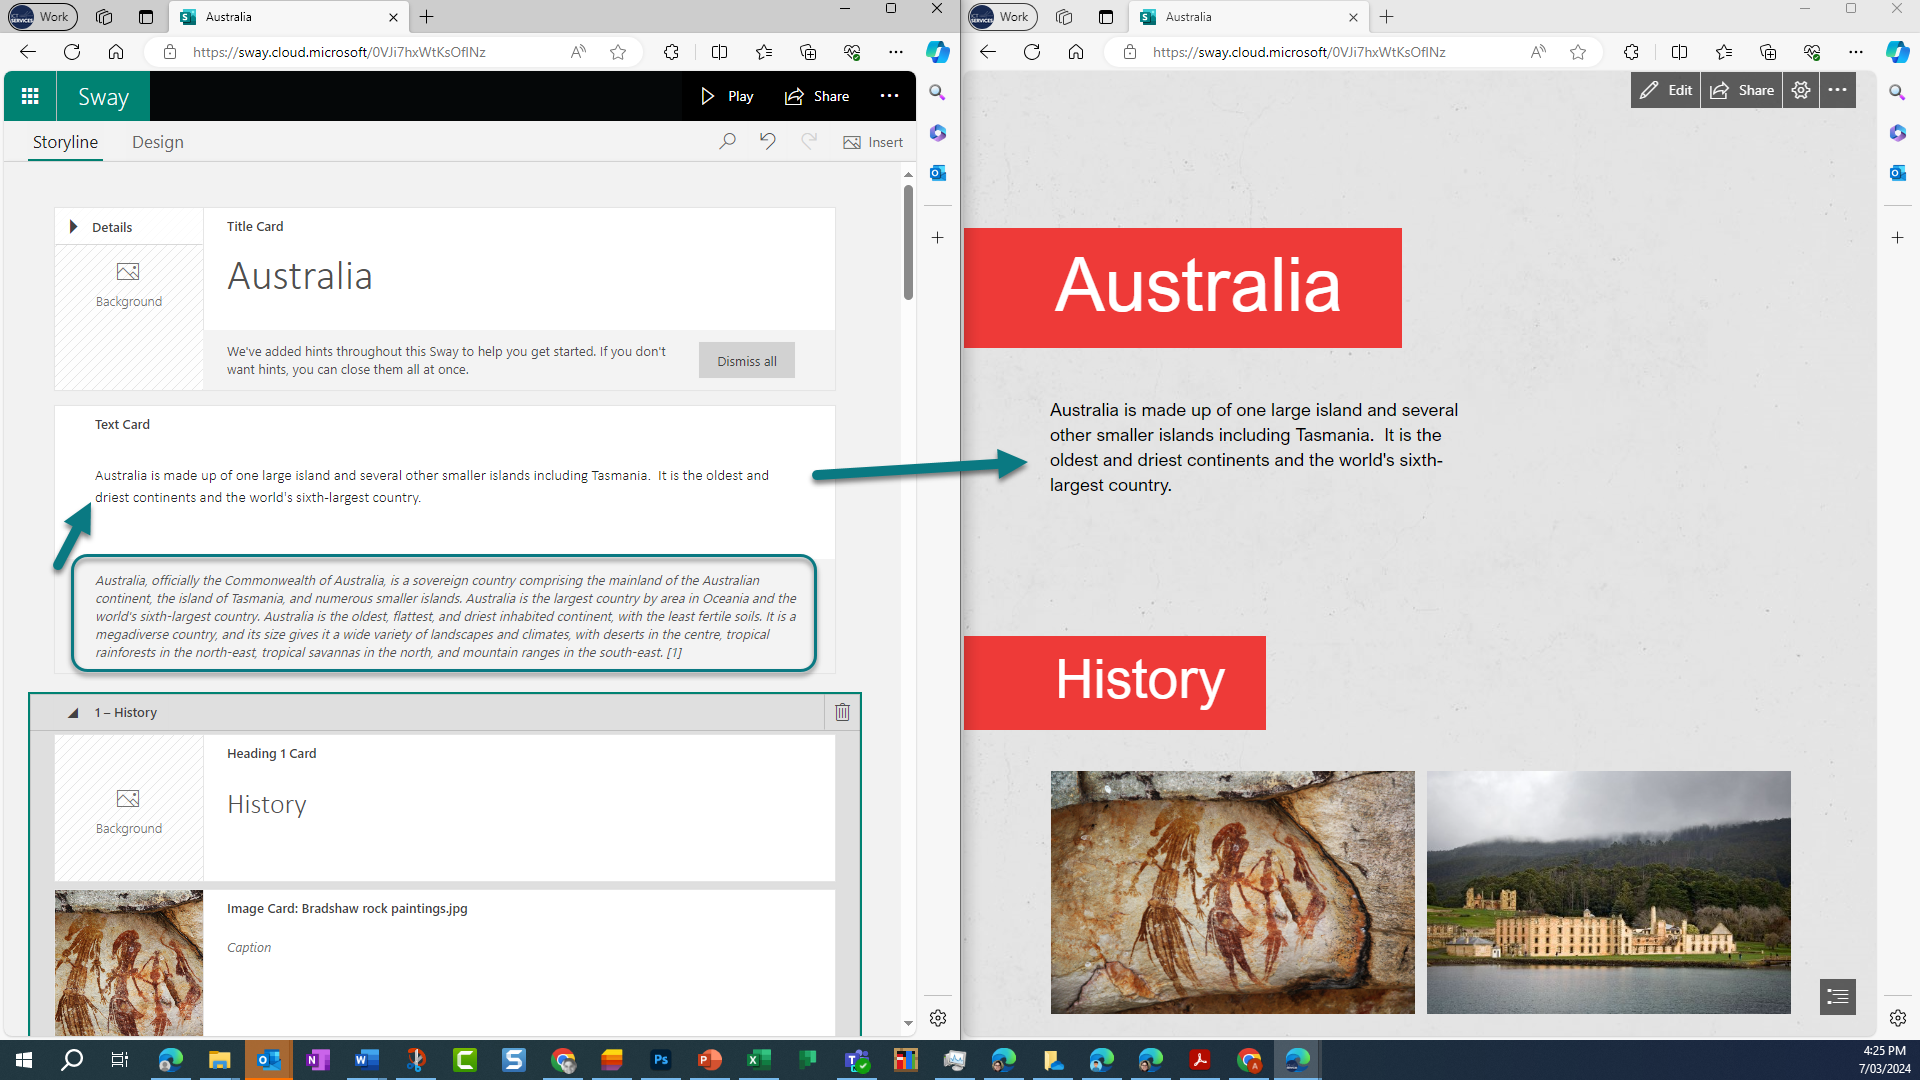Image resolution: width=1920 pixels, height=1080 pixels.
Task: Open Outlook from the taskbar
Action: click(x=269, y=1060)
